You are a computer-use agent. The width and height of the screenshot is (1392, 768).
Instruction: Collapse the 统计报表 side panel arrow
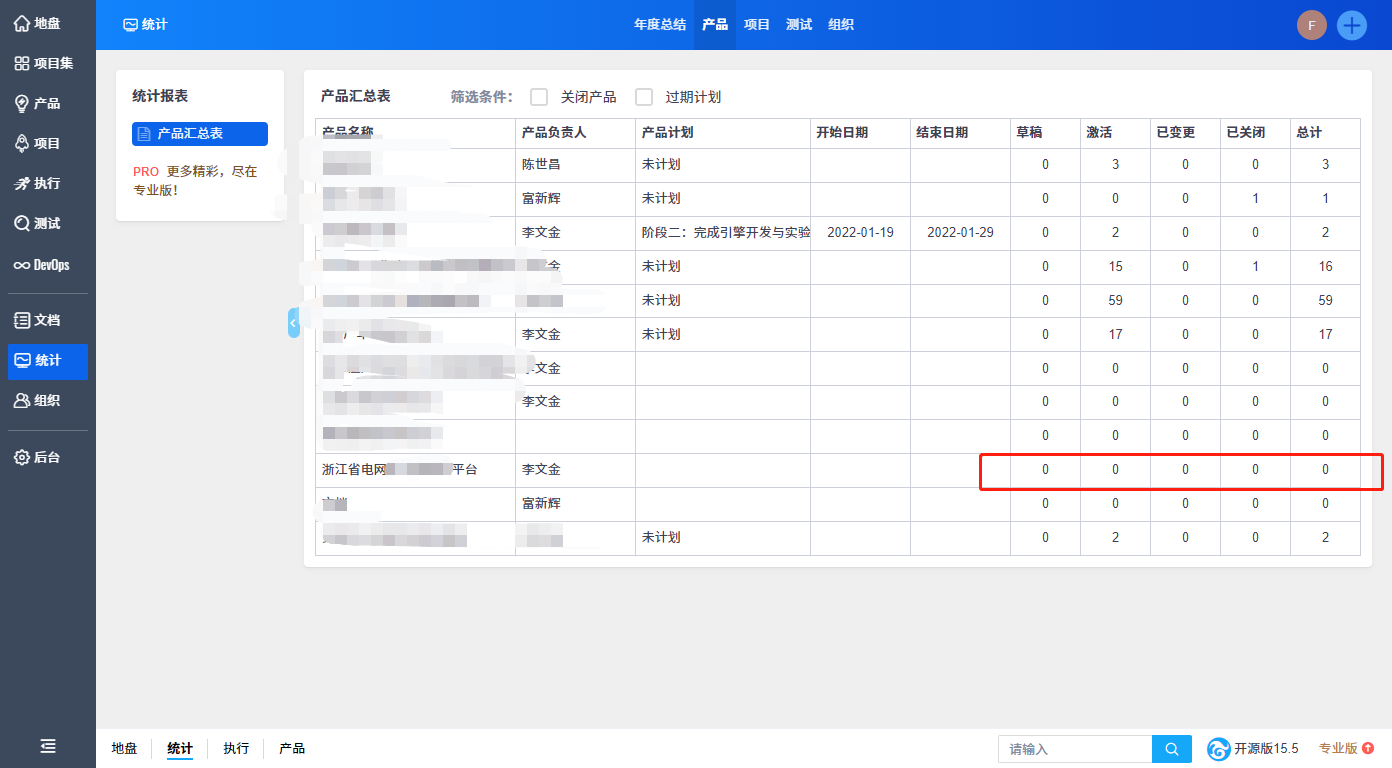[x=294, y=322]
